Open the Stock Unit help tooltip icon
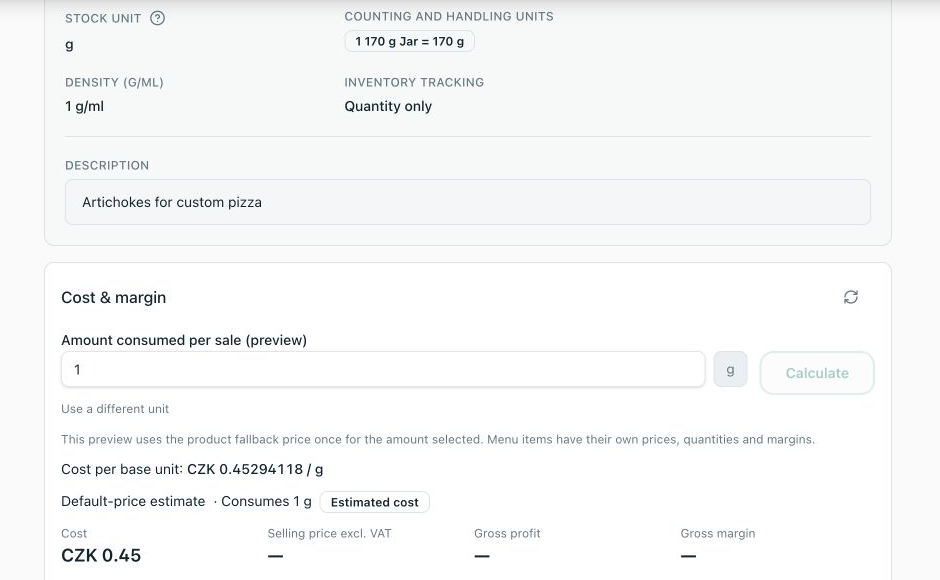This screenshot has height=580, width=940. (x=157, y=18)
